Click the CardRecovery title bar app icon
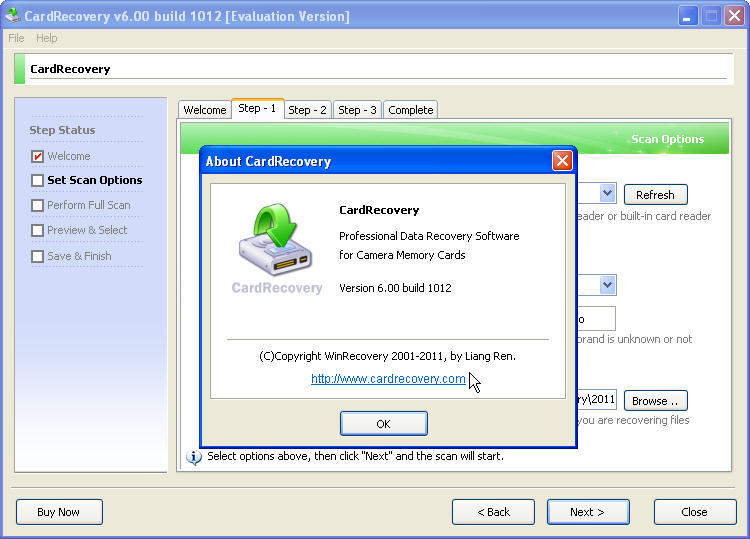Image resolution: width=750 pixels, height=539 pixels. [12, 15]
